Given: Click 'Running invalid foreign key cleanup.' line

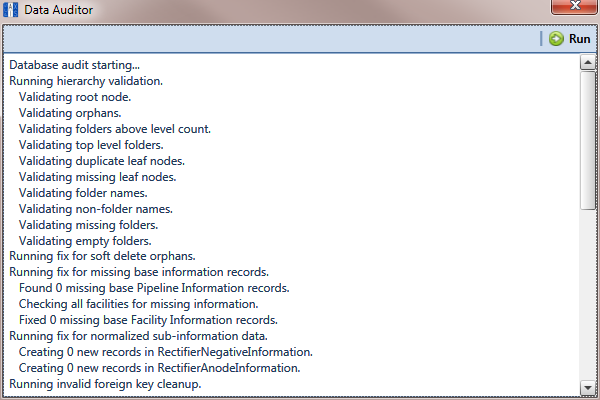Looking at the screenshot, I should (105, 384).
